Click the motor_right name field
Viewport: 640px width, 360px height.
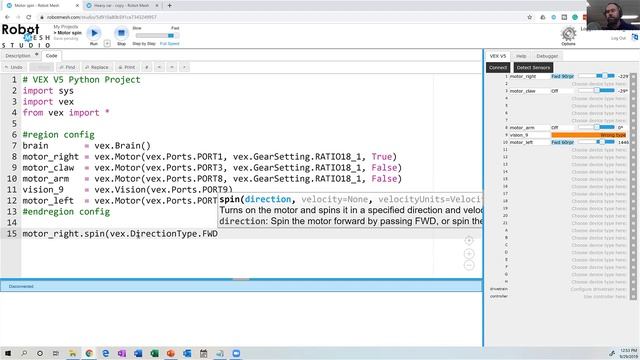tap(529, 76)
